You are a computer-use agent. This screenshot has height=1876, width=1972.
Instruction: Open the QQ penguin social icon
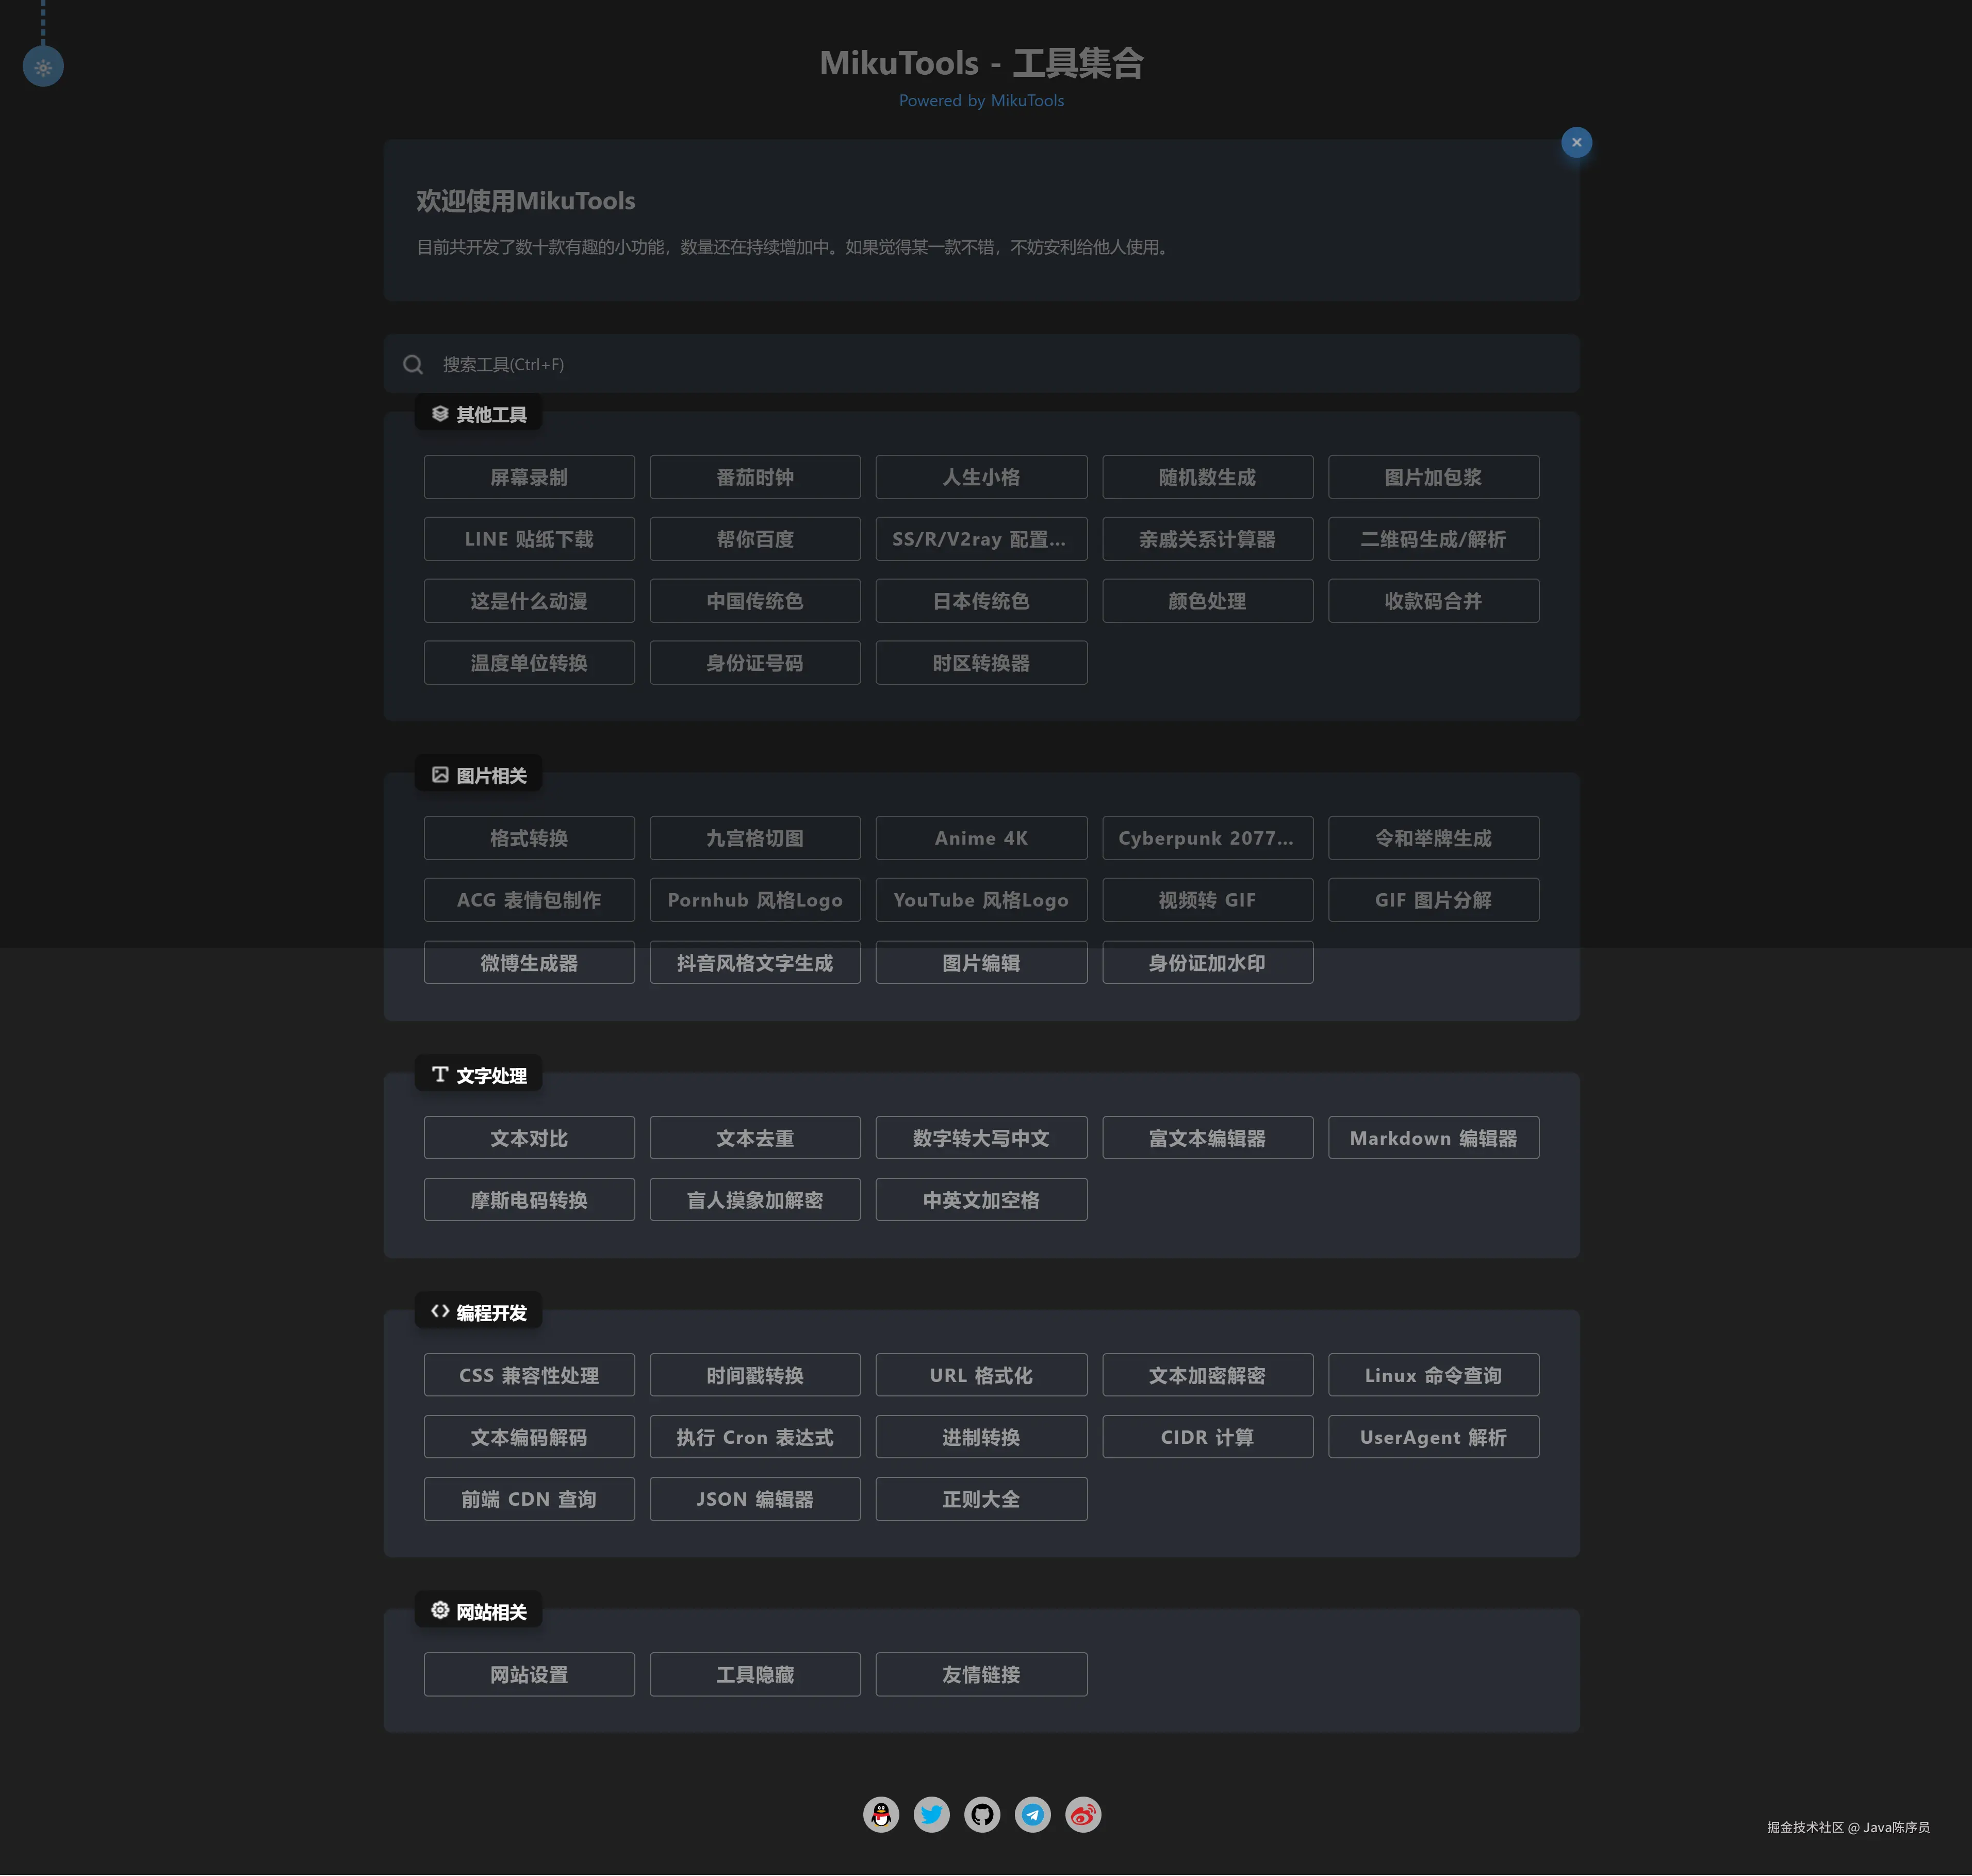[x=880, y=1814]
